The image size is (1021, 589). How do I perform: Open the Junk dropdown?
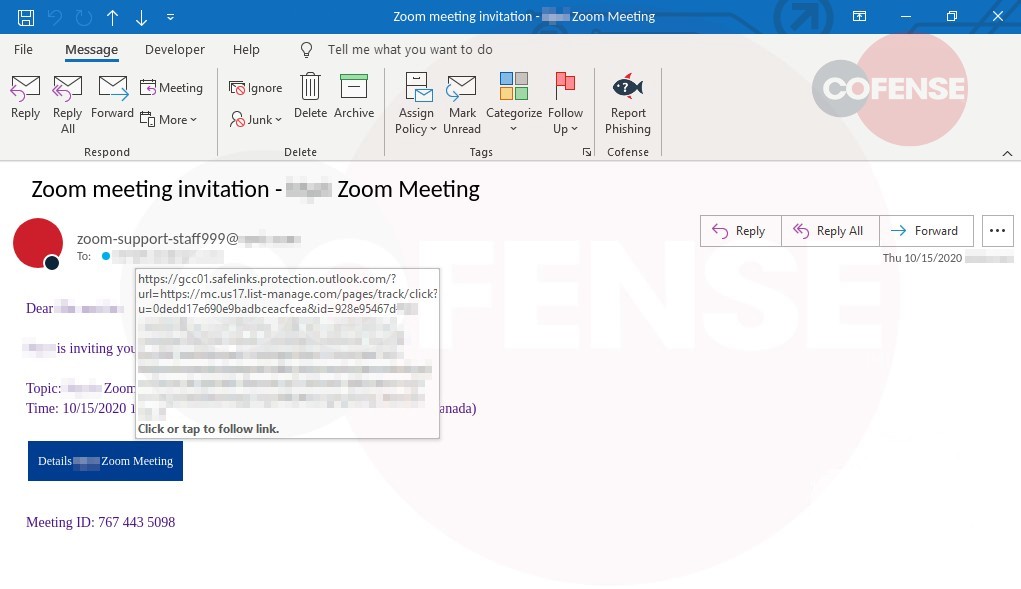tap(255, 119)
